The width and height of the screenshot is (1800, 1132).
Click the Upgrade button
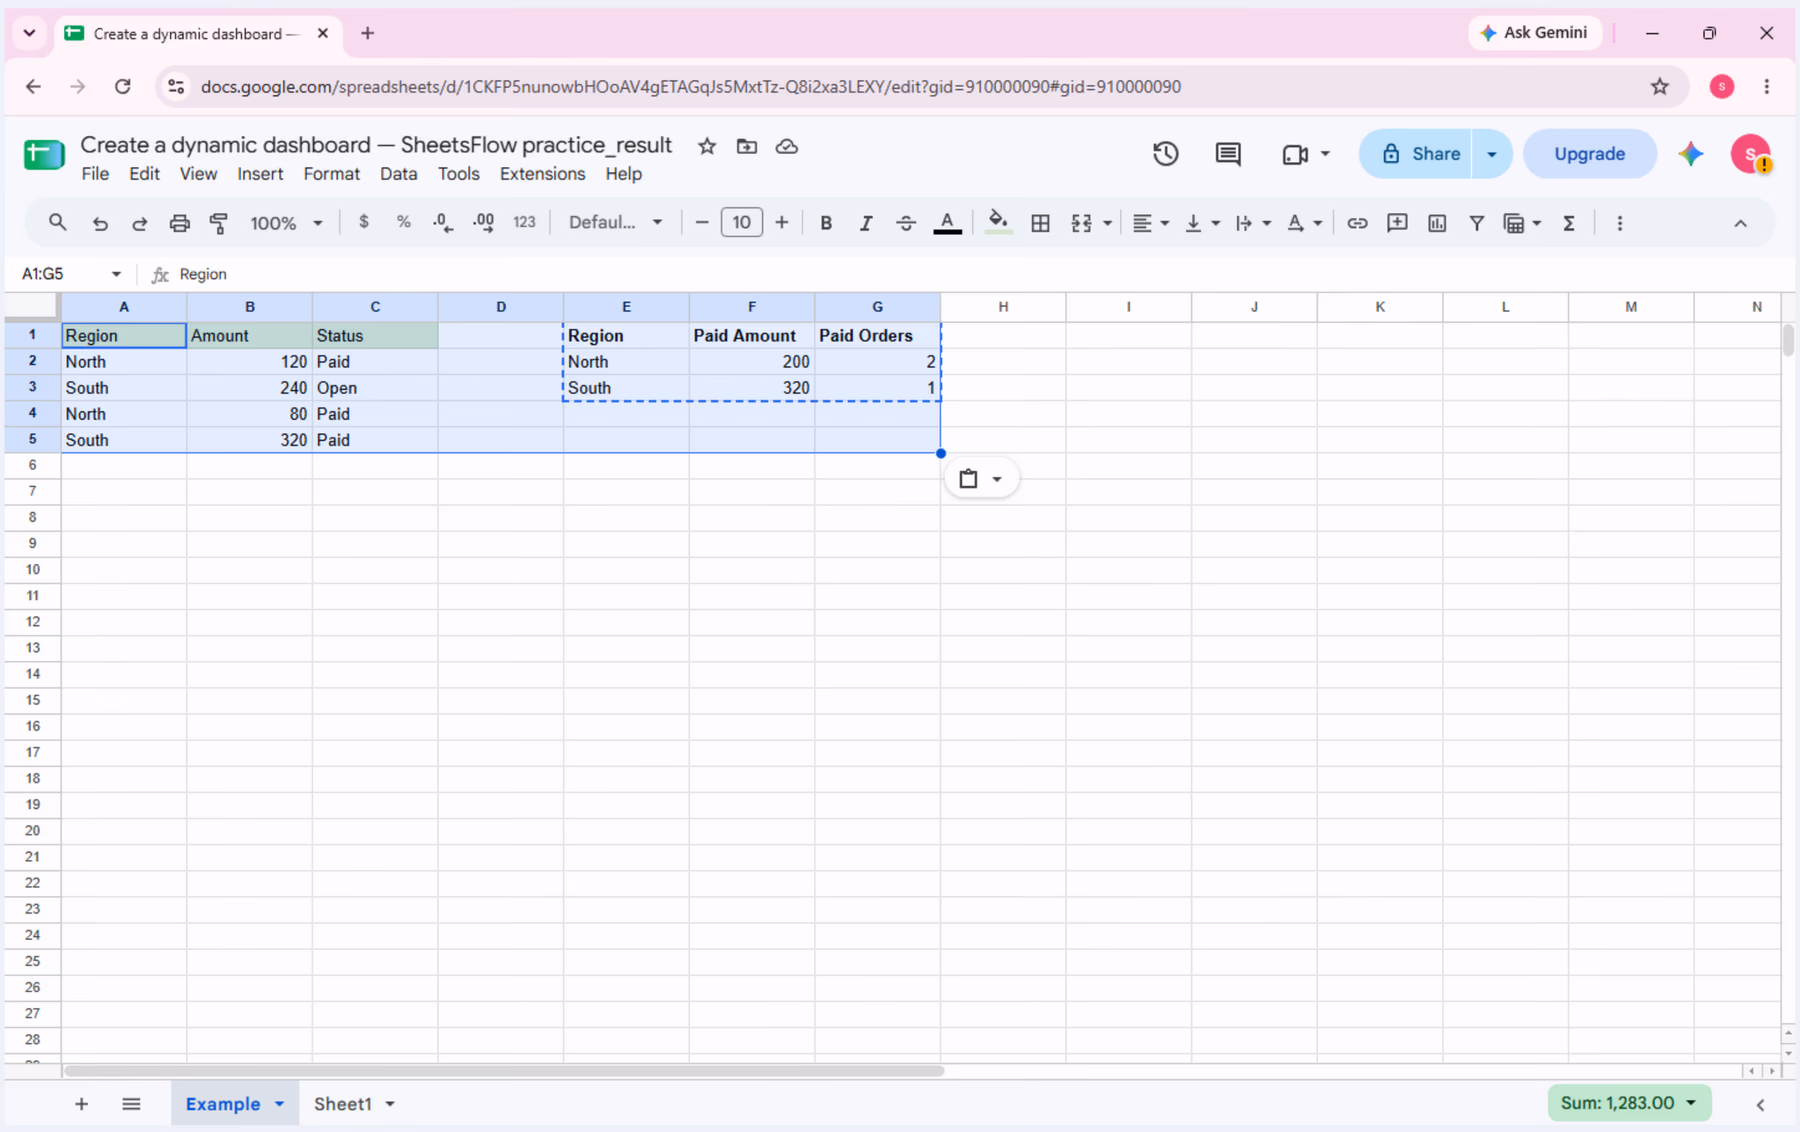[x=1589, y=154]
